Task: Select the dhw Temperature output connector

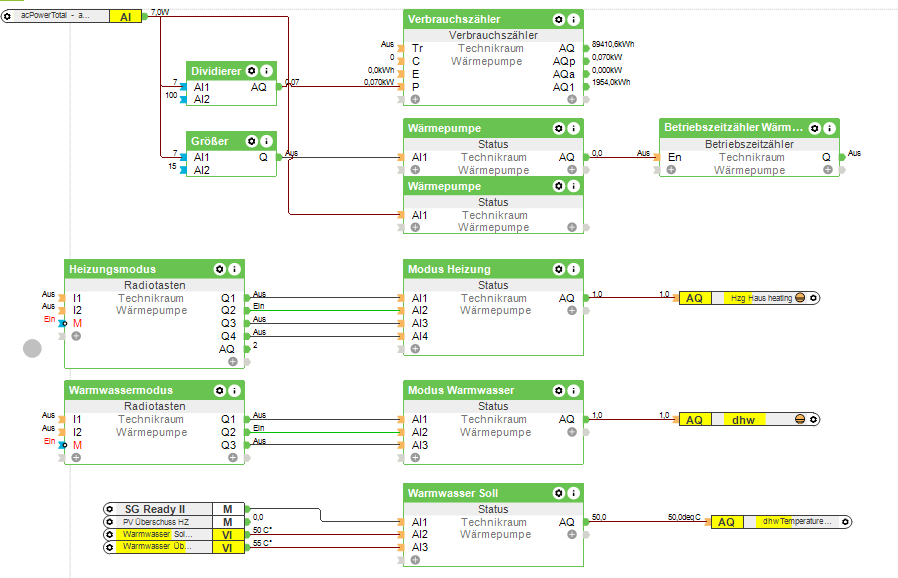Action: point(782,522)
